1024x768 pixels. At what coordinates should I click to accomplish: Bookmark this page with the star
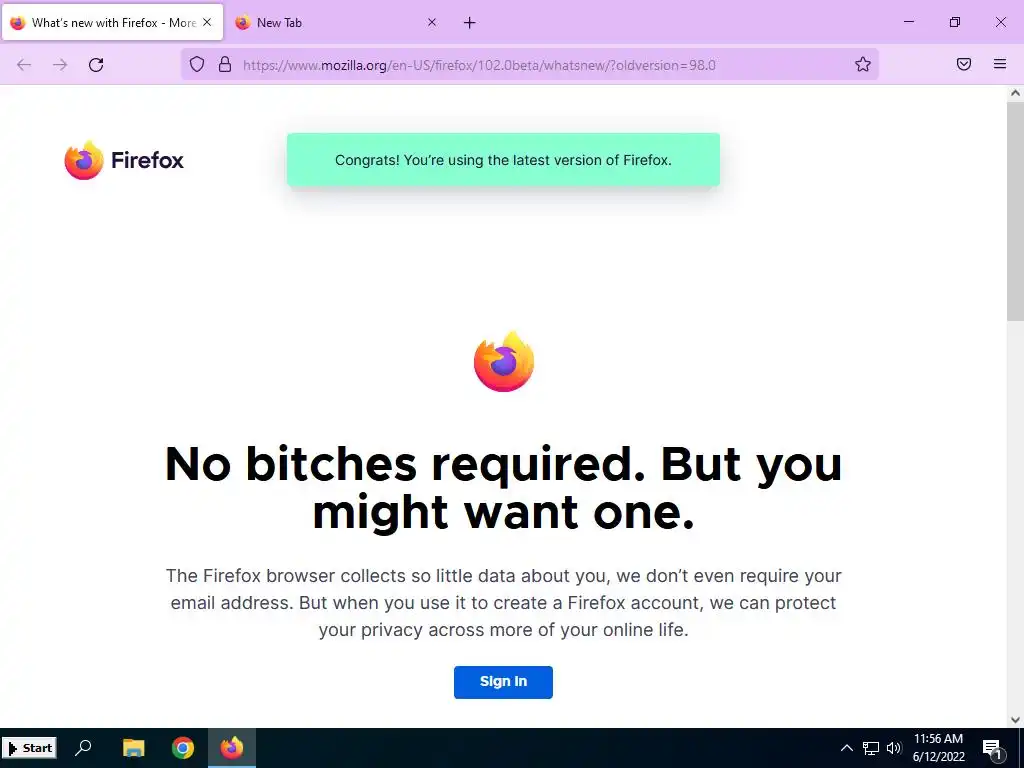pyautogui.click(x=863, y=64)
